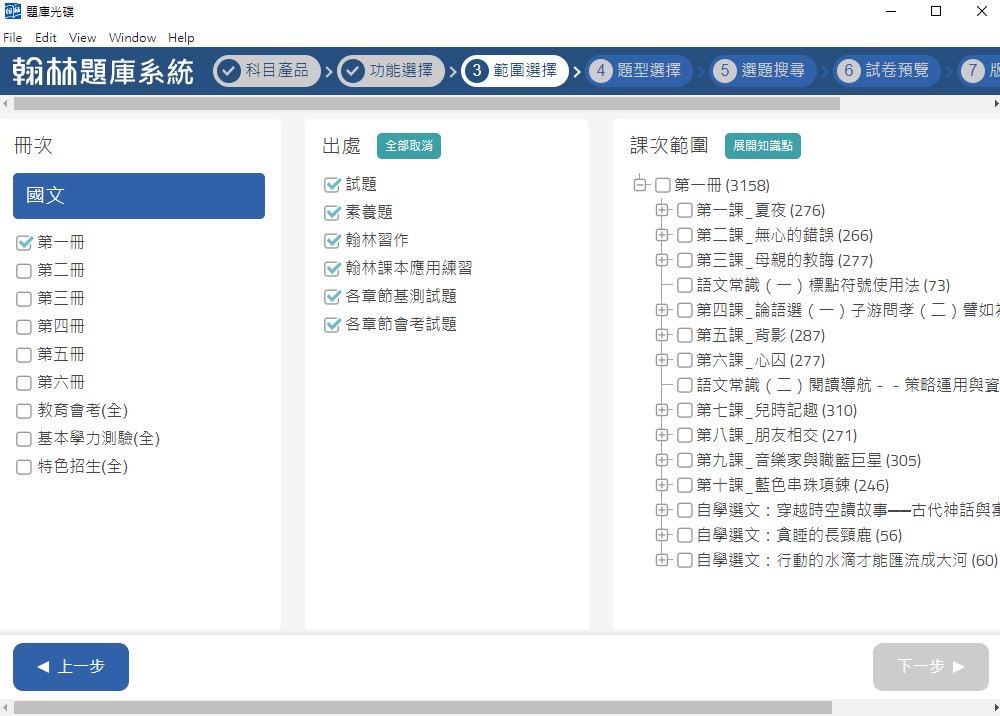Check 第一課_夏夜 (276) checkbox

point(685,210)
